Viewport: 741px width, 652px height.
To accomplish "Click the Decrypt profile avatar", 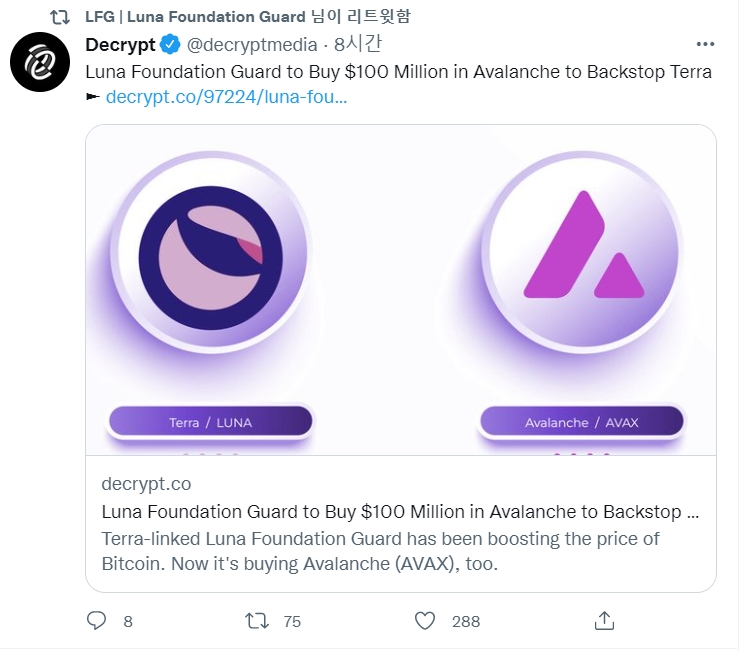I will click(x=38, y=62).
